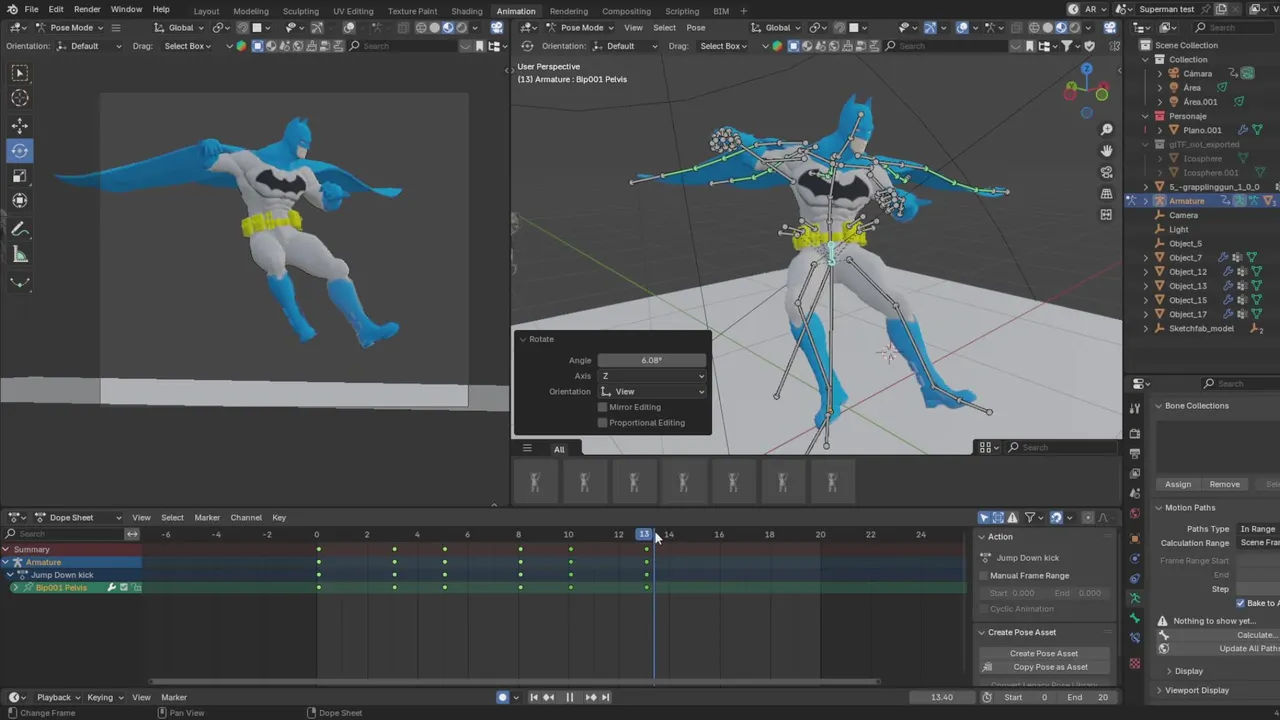Jump to previous keyframe

(548, 697)
